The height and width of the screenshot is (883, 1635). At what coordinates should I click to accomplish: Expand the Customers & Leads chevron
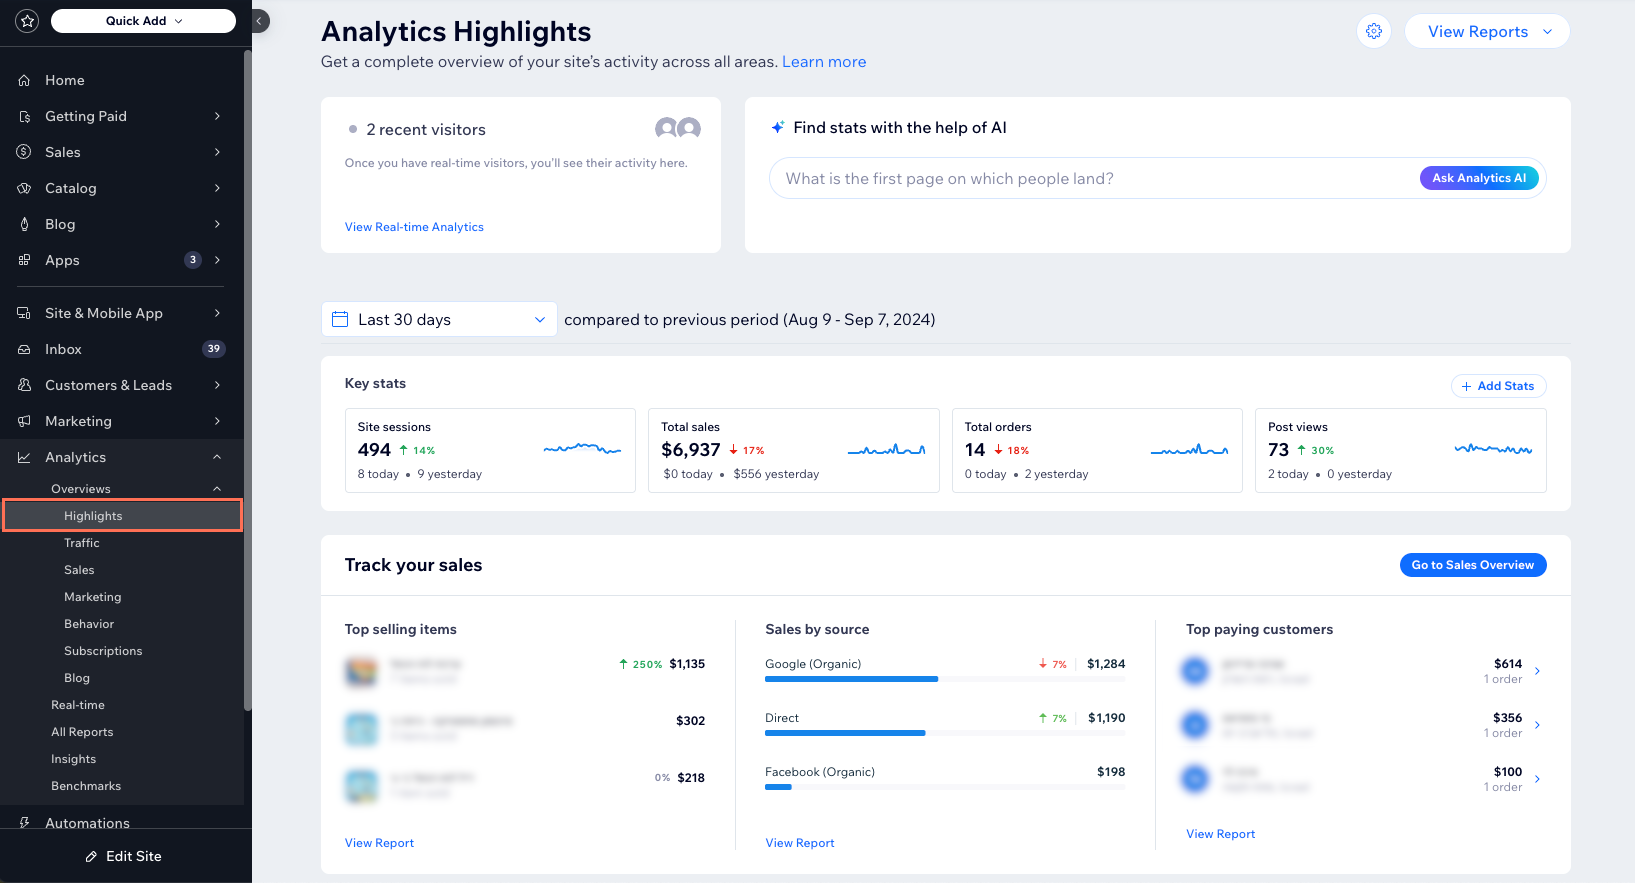pos(217,385)
